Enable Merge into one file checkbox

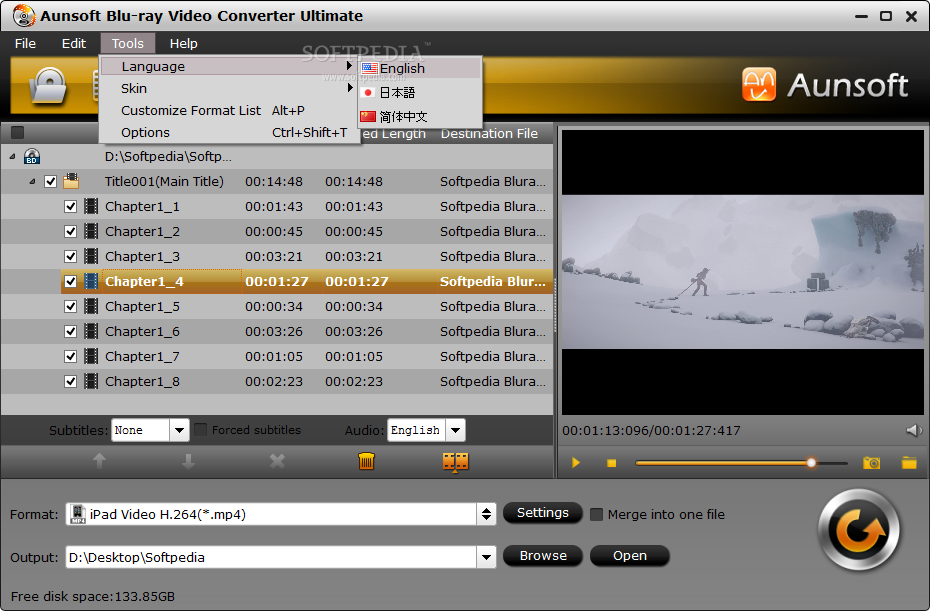click(x=597, y=514)
